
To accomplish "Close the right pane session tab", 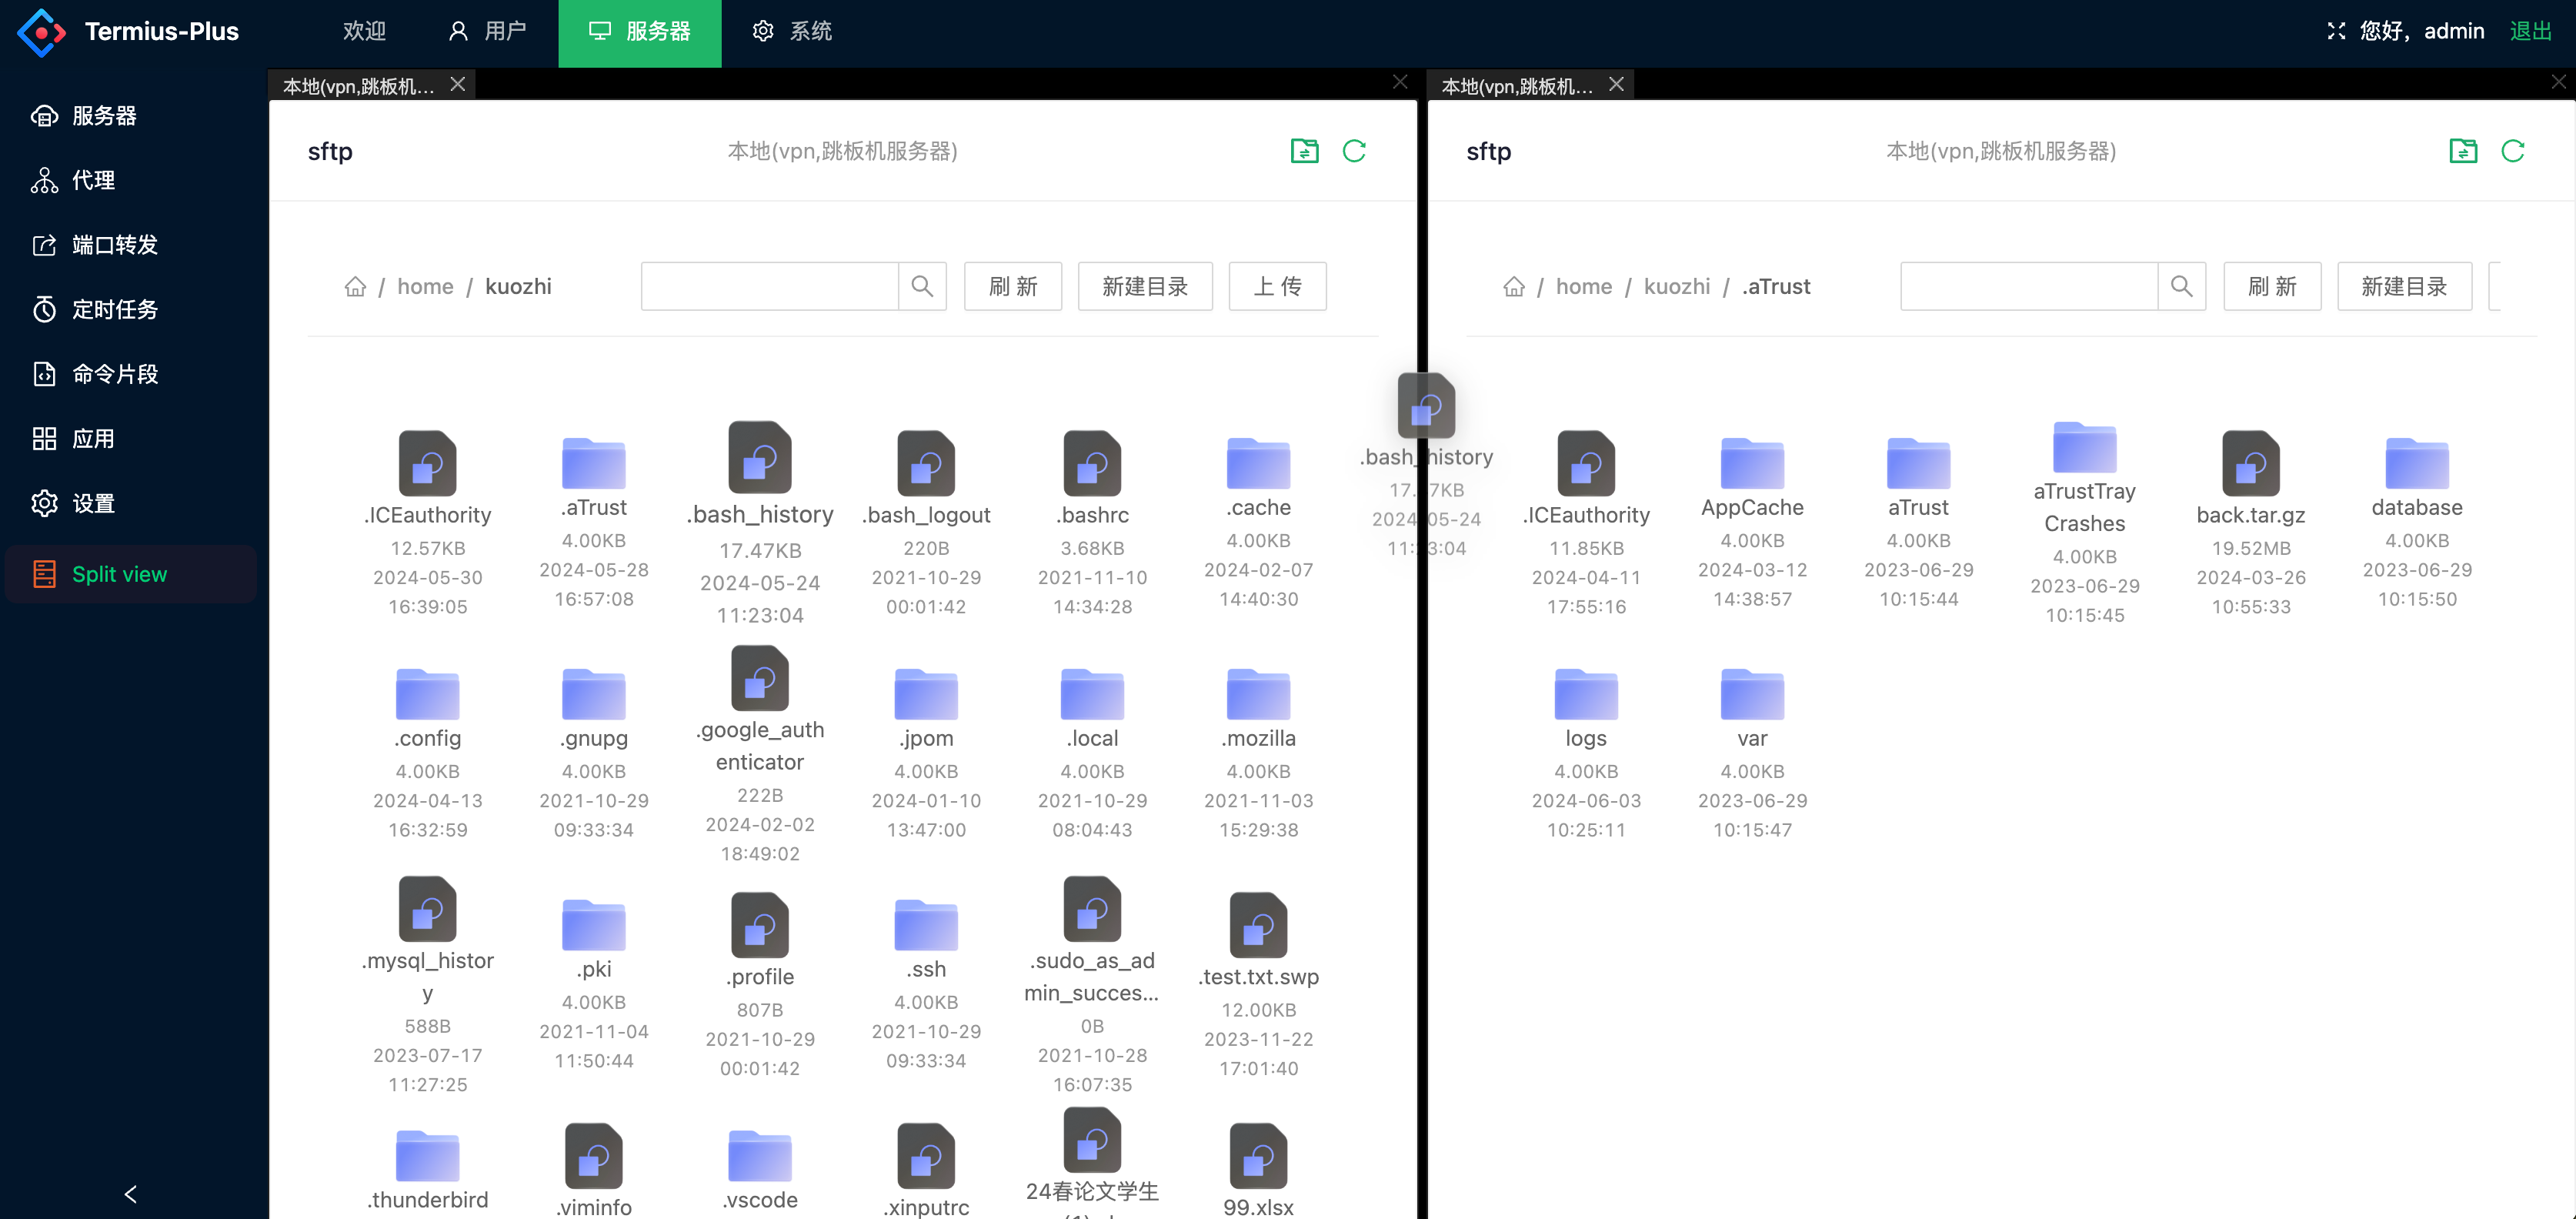I will click(1616, 84).
